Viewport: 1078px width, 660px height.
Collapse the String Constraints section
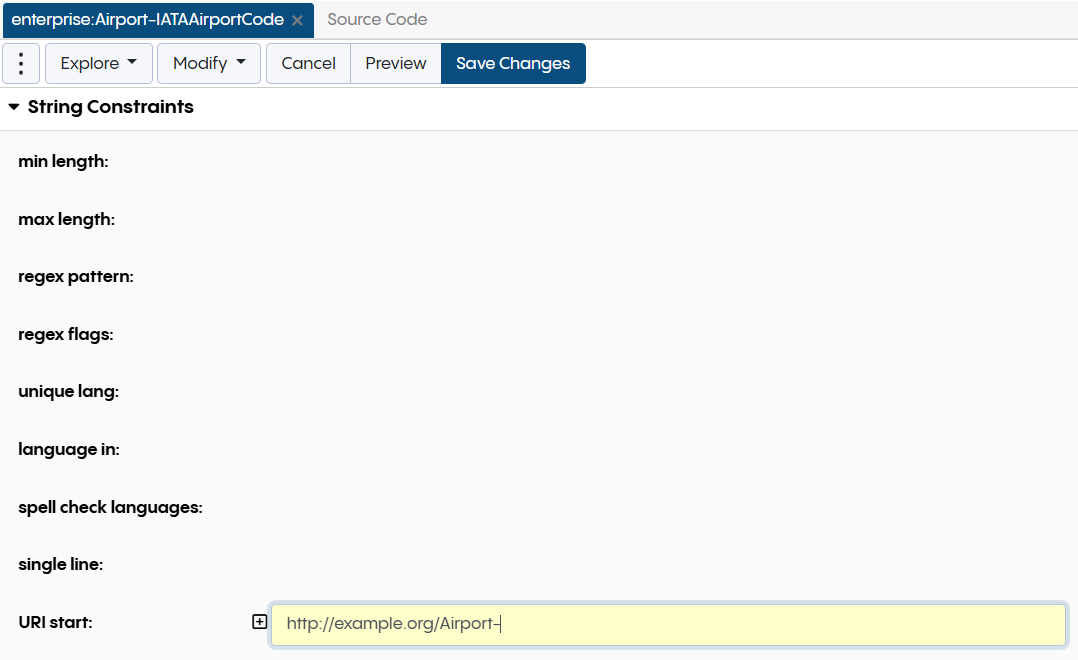(x=14, y=107)
